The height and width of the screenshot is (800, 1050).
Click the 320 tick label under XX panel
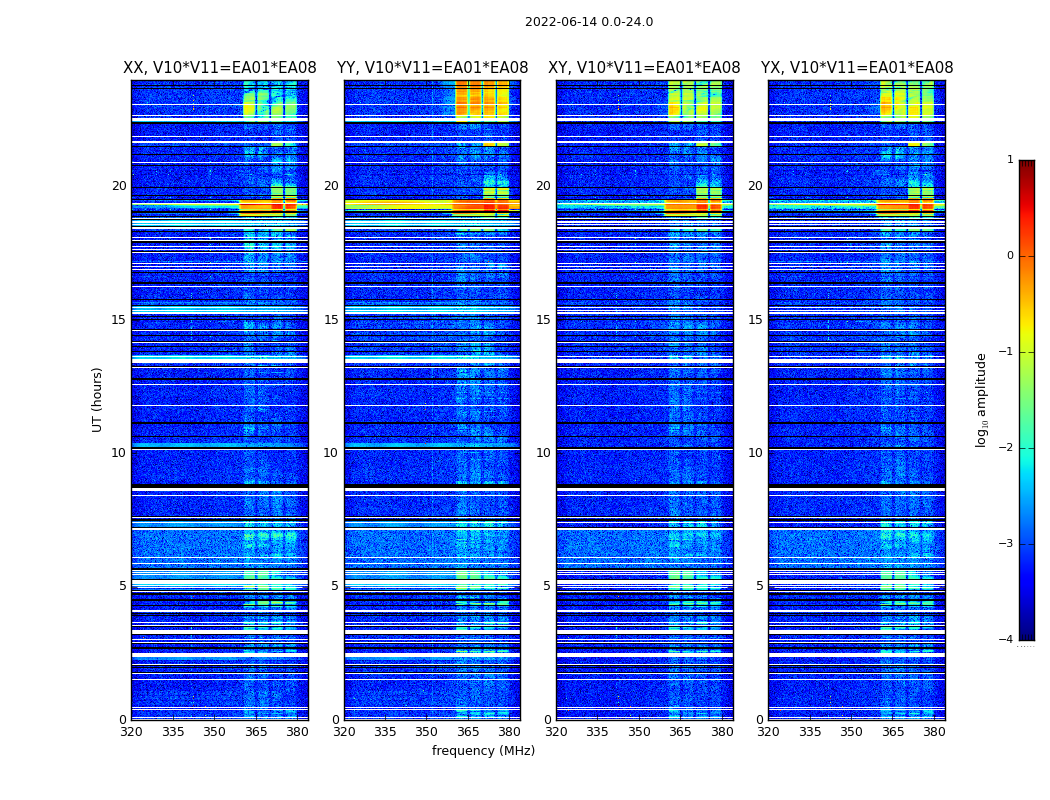(132, 732)
